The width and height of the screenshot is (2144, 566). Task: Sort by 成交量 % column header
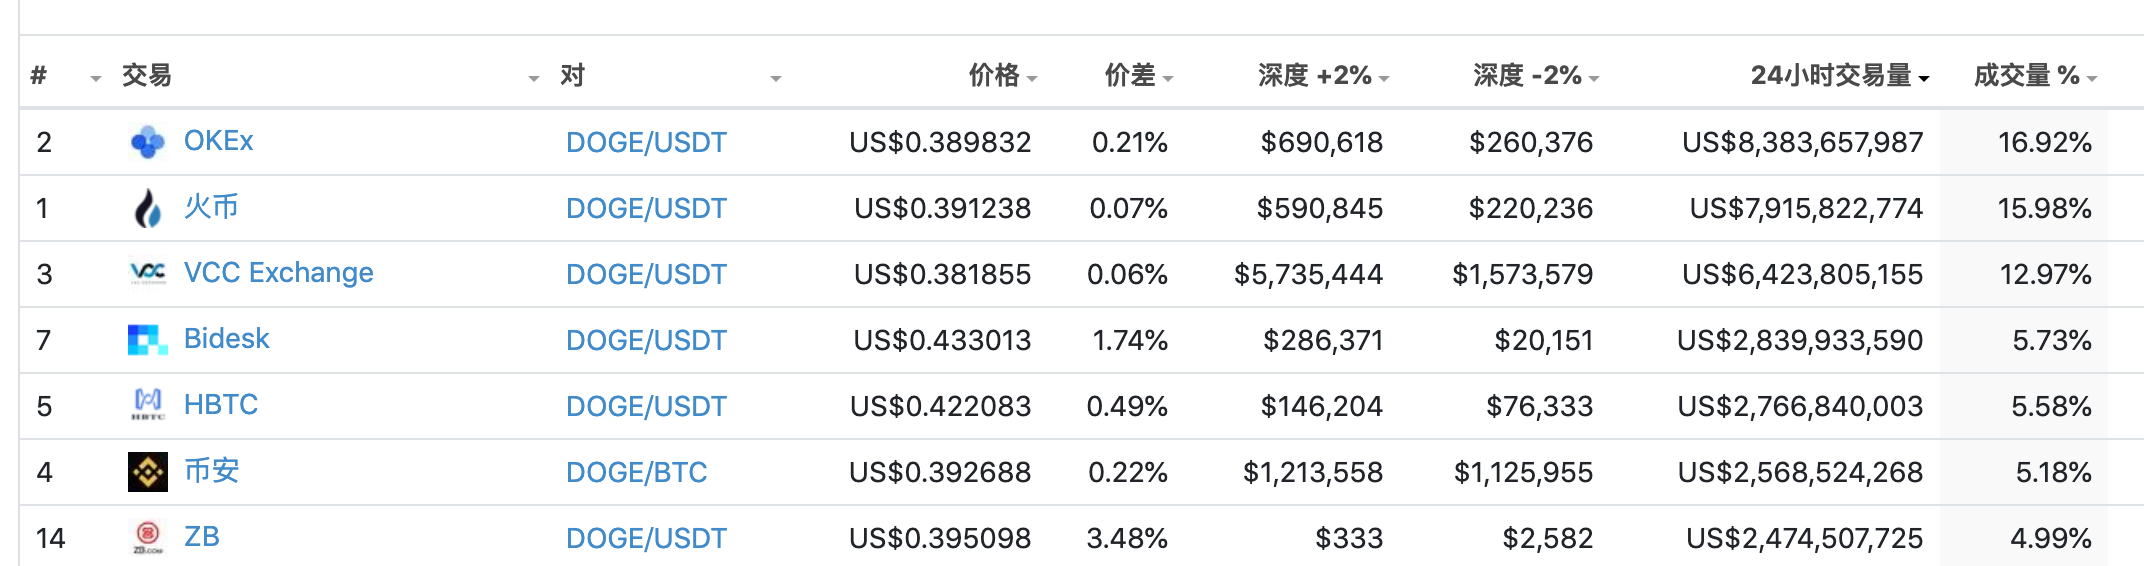coord(2035,75)
